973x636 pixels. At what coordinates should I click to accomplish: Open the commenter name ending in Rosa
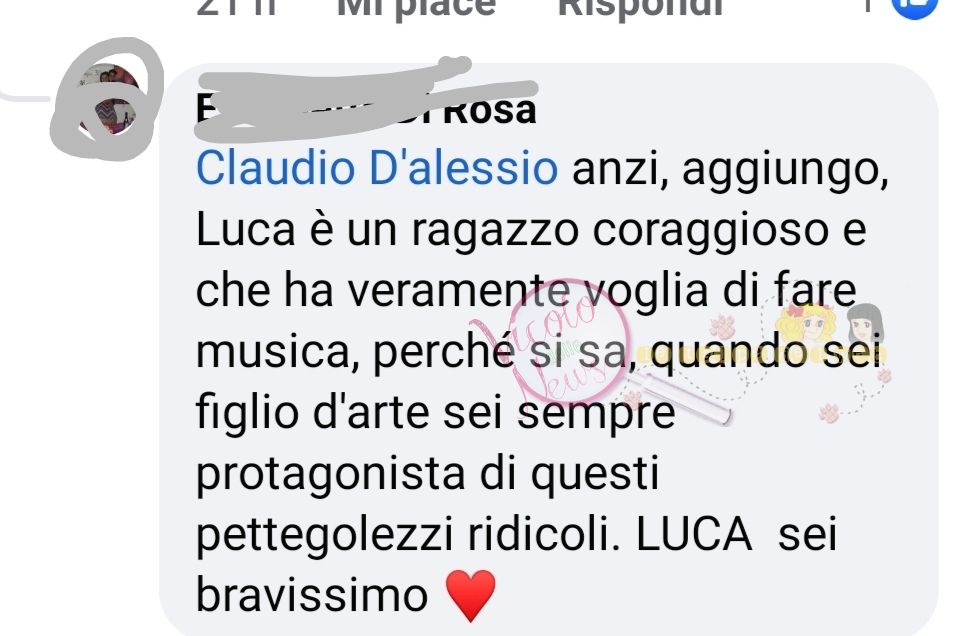click(366, 110)
